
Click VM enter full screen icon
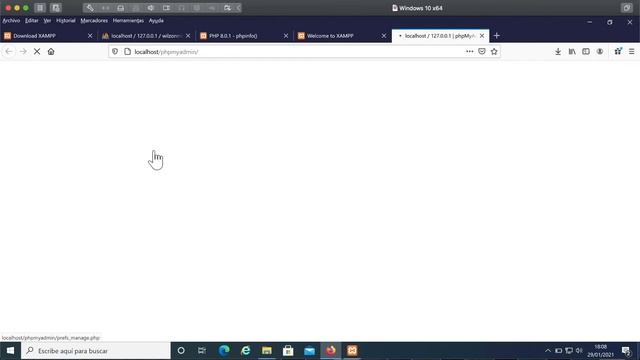(x=626, y=8)
